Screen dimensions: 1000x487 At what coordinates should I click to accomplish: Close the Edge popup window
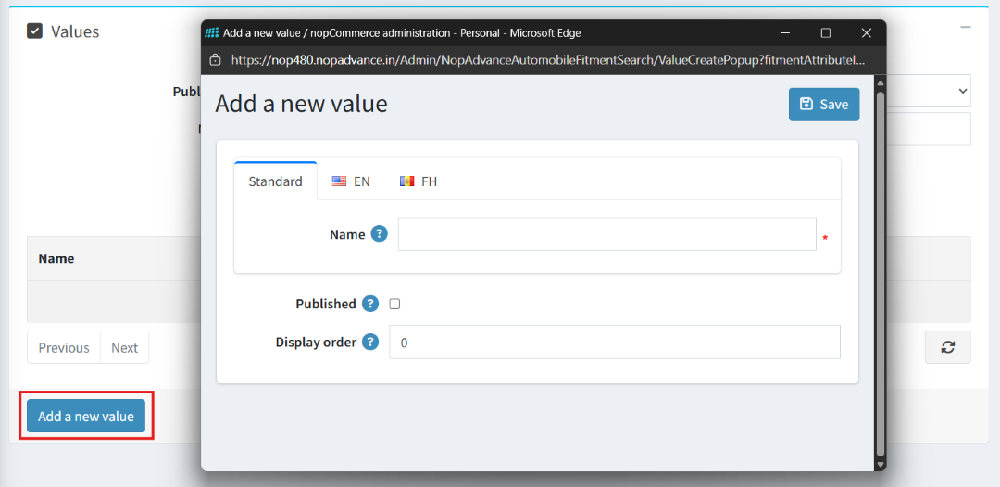pyautogui.click(x=866, y=33)
